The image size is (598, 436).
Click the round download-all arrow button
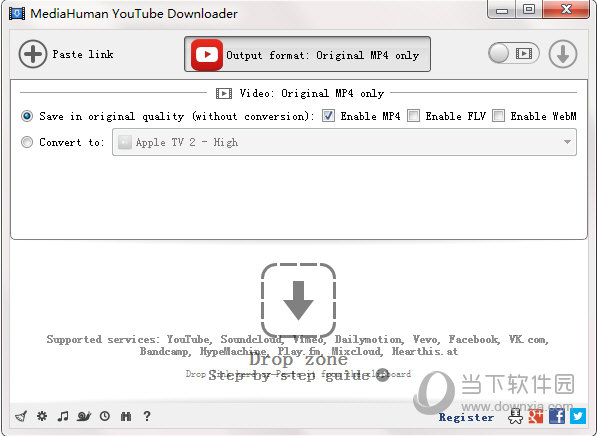click(563, 54)
